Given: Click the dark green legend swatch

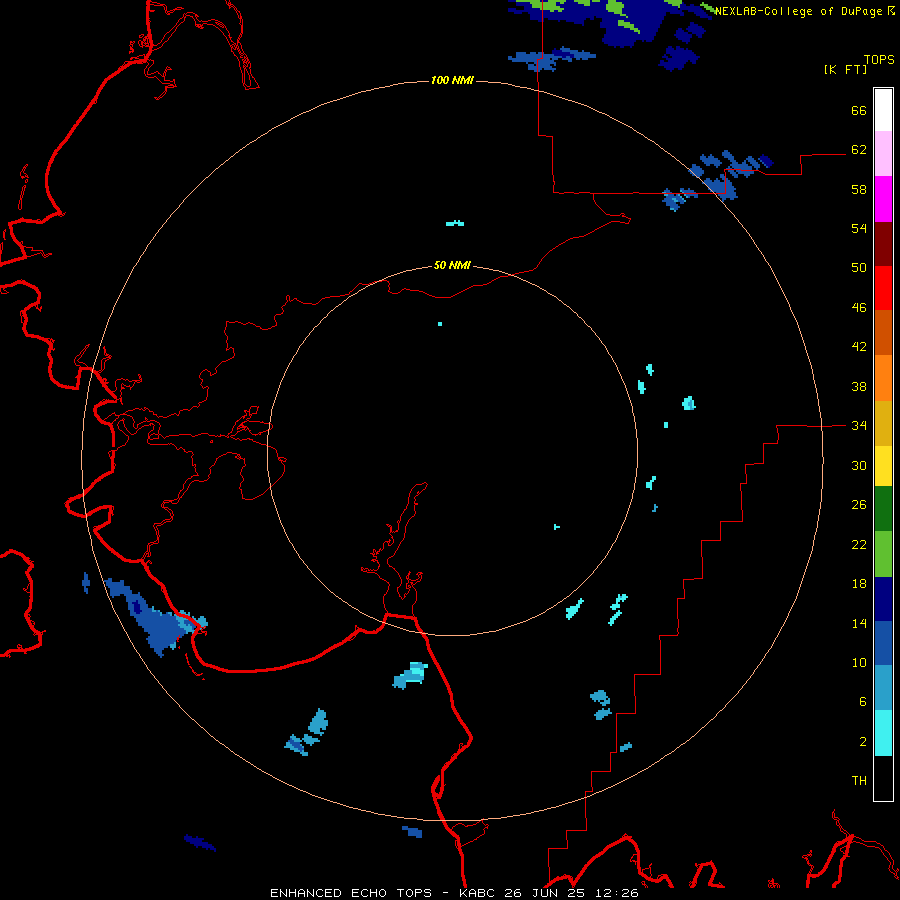Looking at the screenshot, I should (x=883, y=509).
